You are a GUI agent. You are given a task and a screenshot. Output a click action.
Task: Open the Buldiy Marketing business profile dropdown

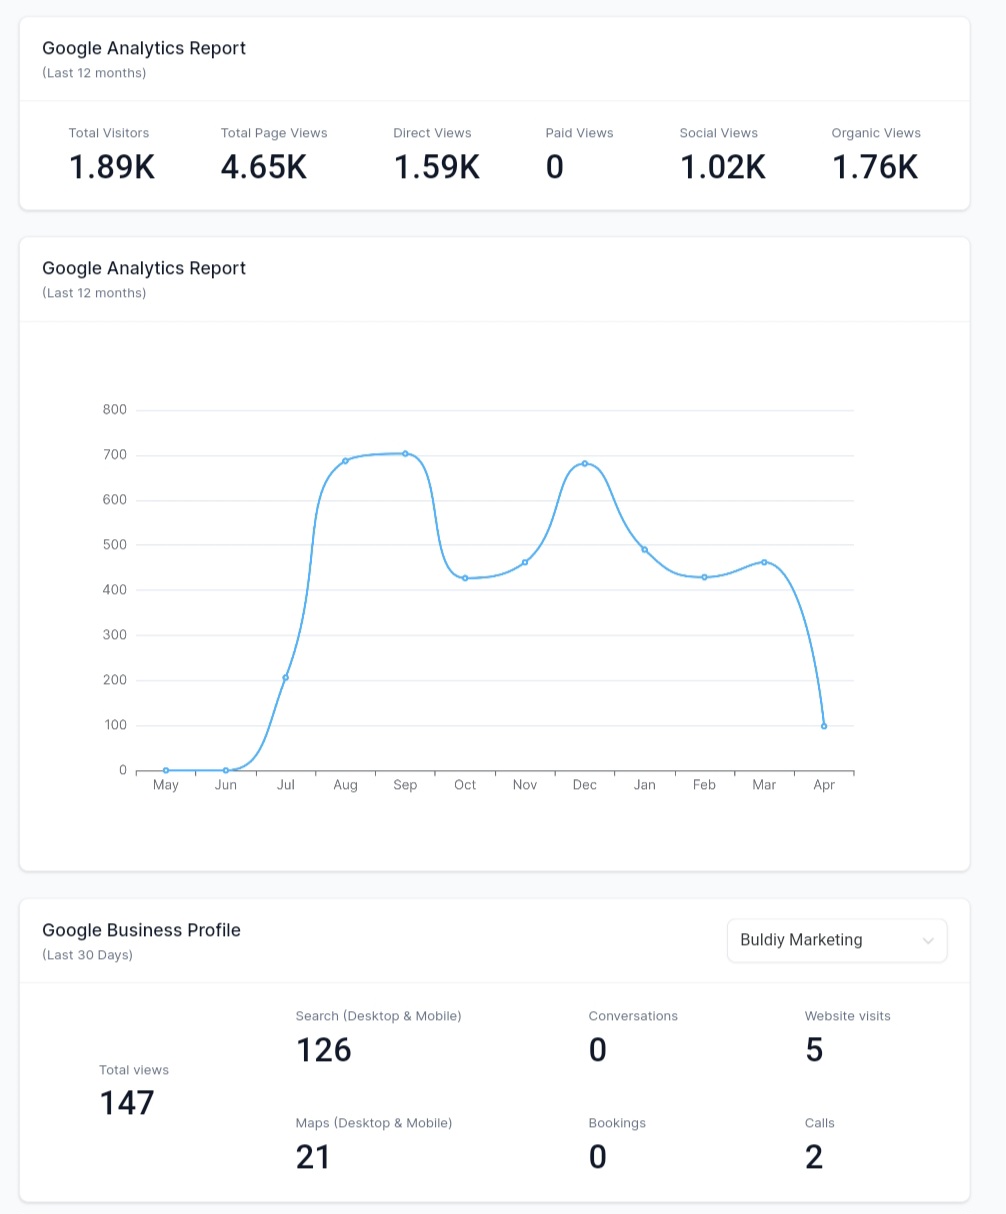coord(836,940)
